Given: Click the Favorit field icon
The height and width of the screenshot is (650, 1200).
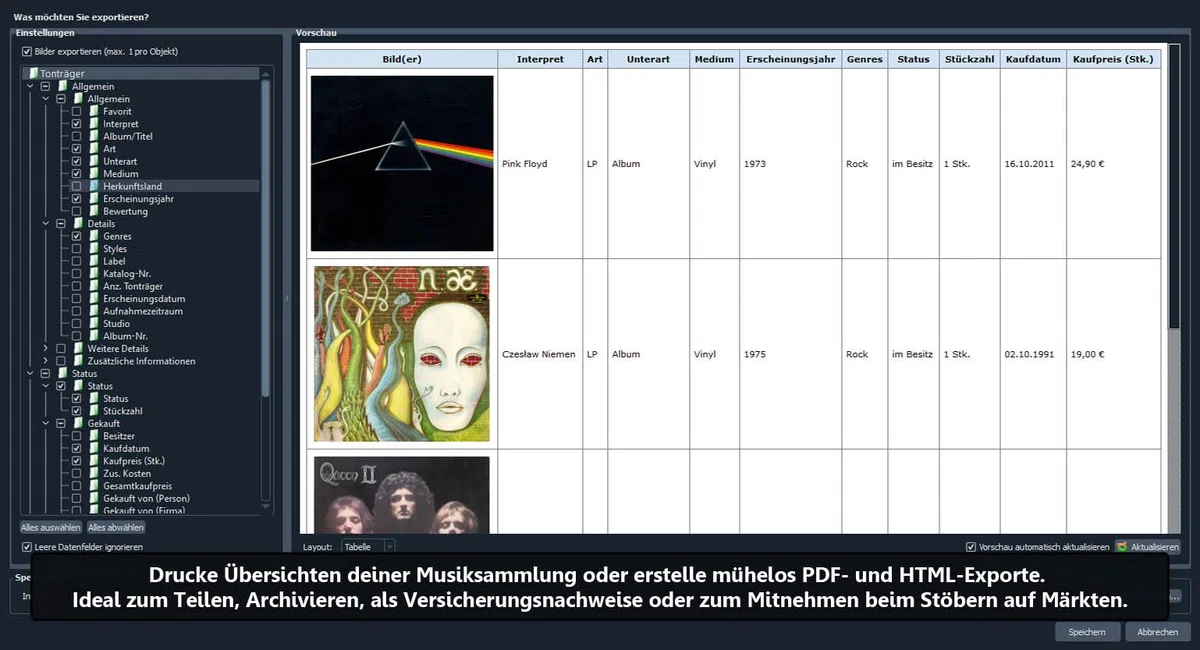Looking at the screenshot, I should tap(93, 111).
